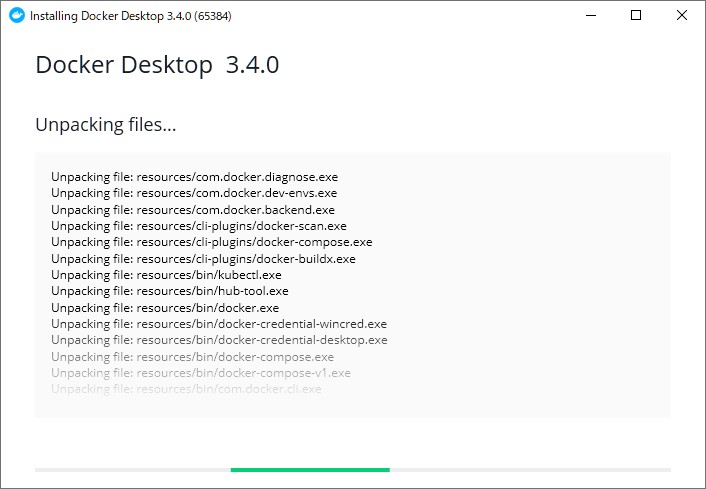Viewport: 706px width, 489px height.
Task: Select the cli-plugins/docker-compose.exe log line
Action: 212,242
